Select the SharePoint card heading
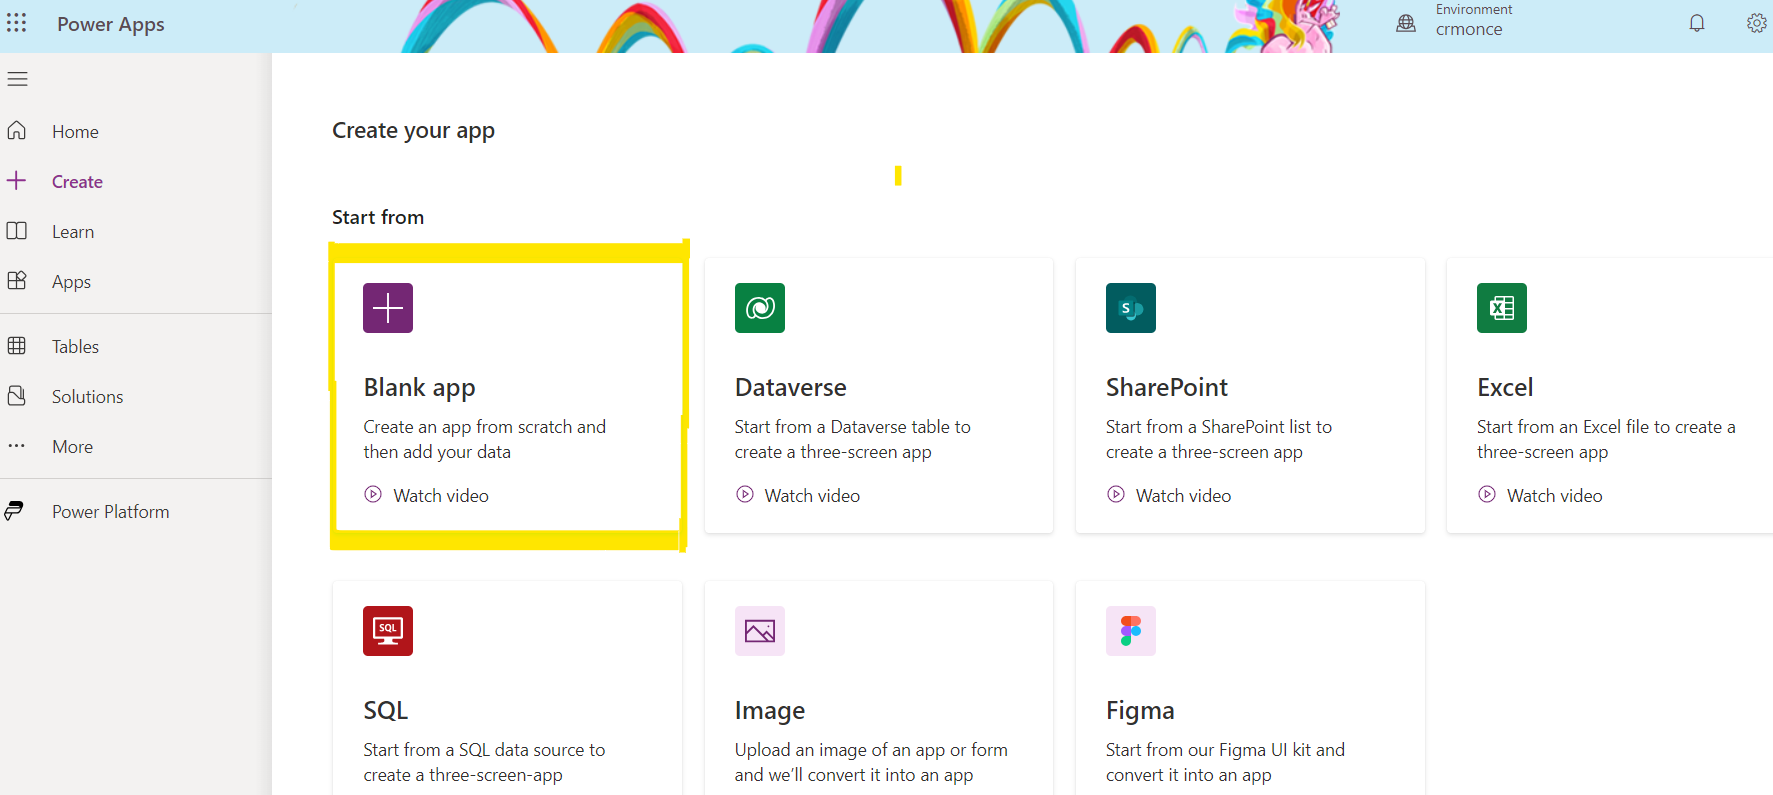 1166,387
